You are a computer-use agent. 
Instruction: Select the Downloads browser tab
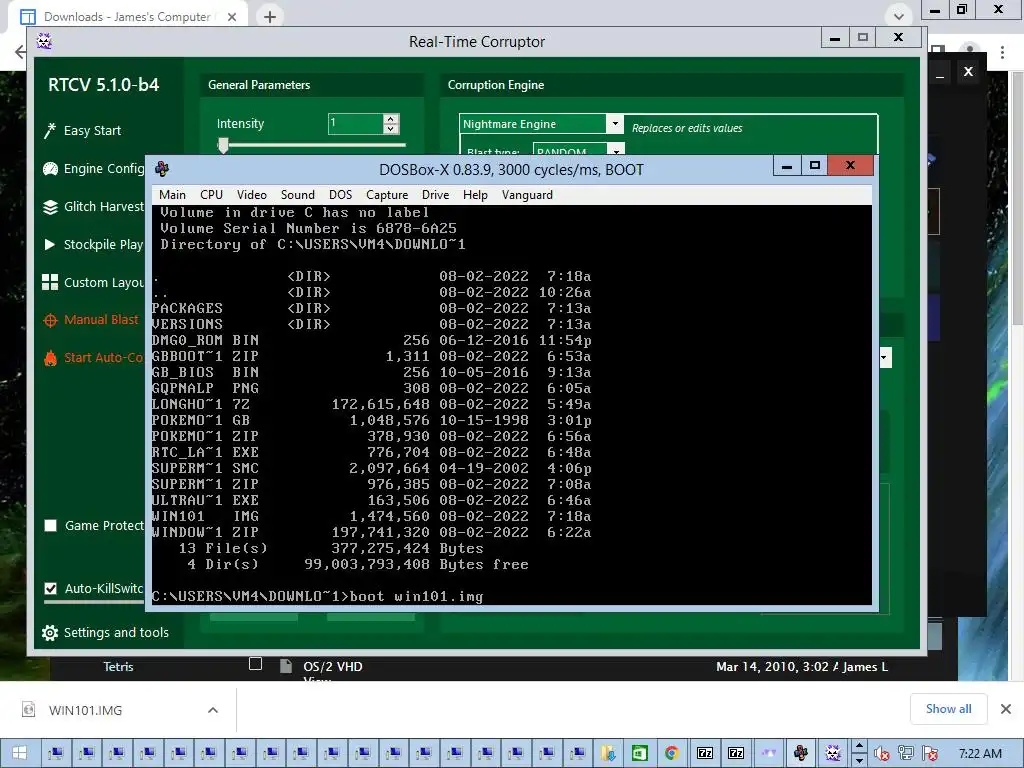(x=127, y=17)
